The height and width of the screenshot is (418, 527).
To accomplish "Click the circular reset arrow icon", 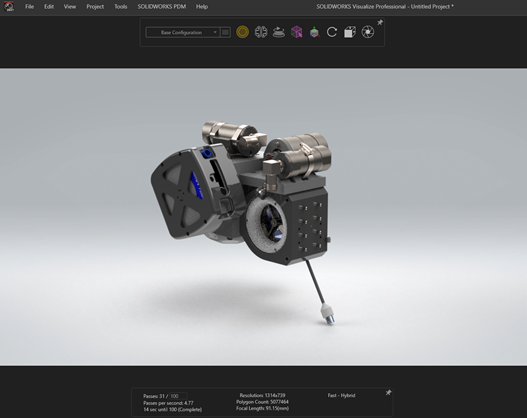I will 332,32.
